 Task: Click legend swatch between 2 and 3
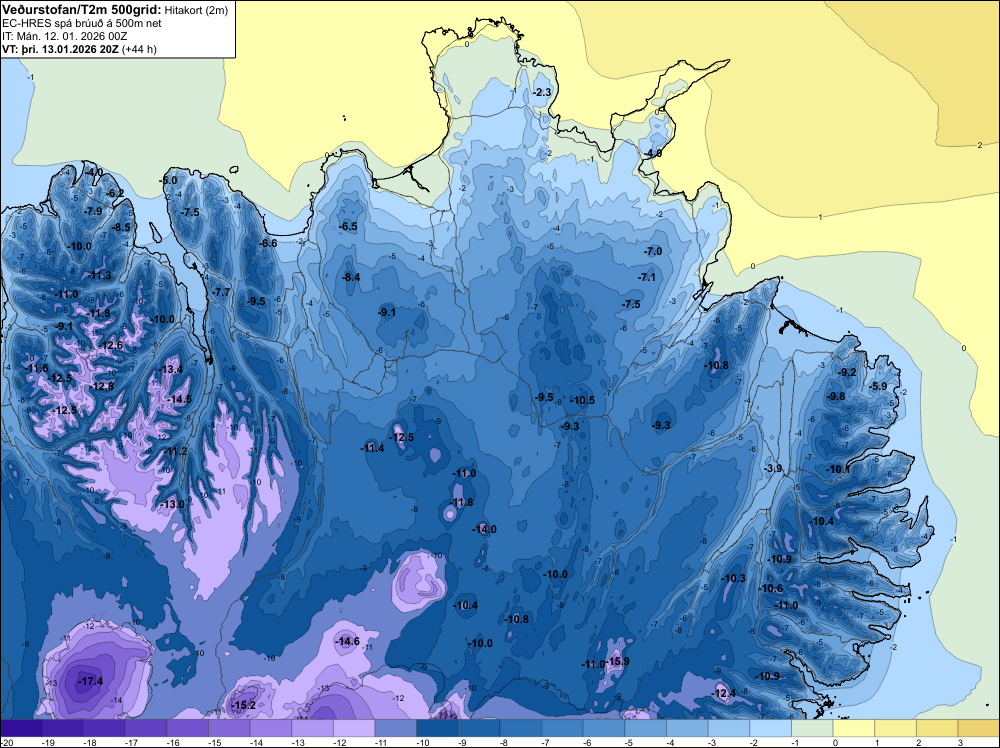click(938, 728)
